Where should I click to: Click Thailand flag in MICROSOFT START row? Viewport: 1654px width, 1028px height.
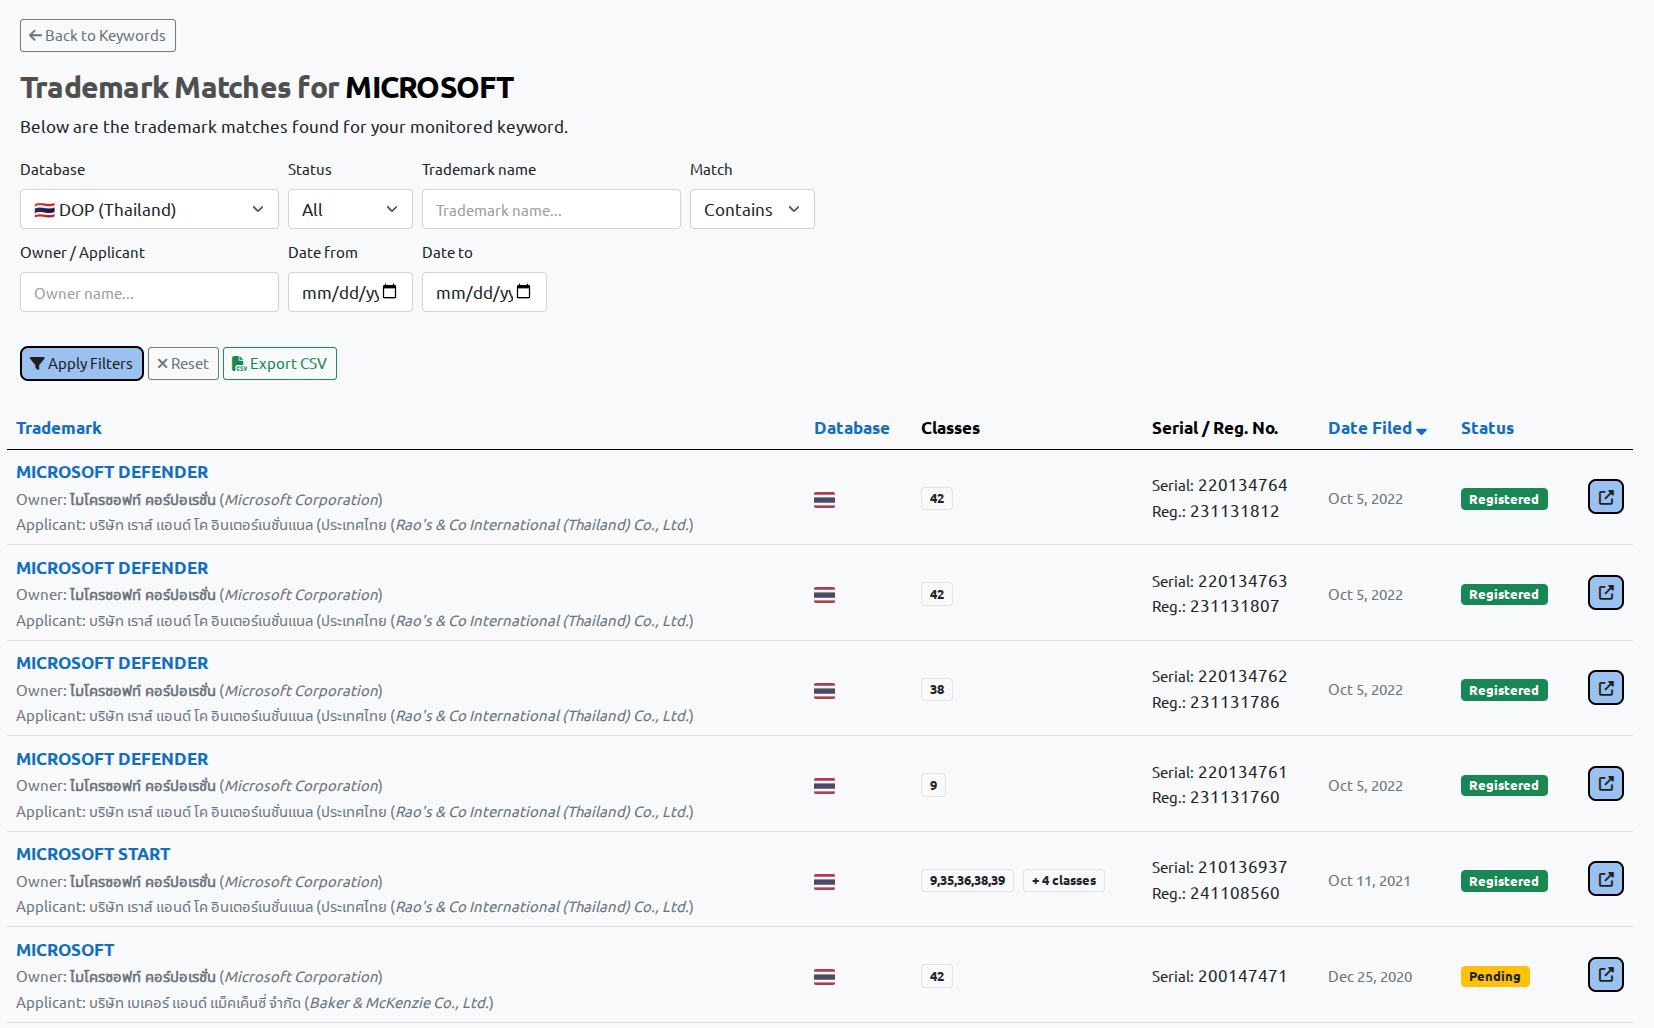point(824,882)
